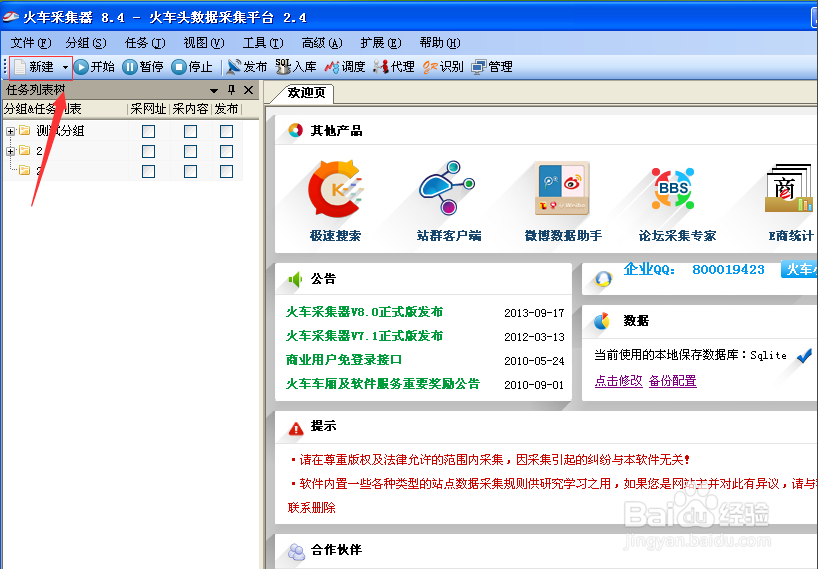Open the 扩展(E) menu
This screenshot has width=818, height=569.
[x=381, y=43]
